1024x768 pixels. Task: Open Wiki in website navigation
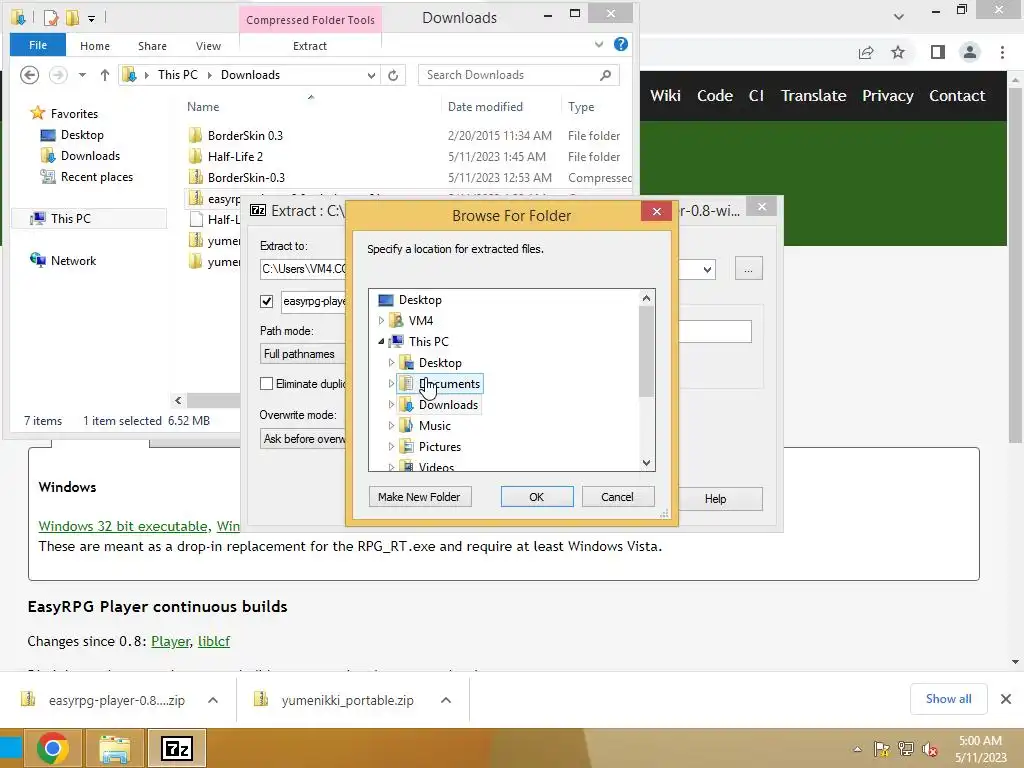click(x=665, y=96)
